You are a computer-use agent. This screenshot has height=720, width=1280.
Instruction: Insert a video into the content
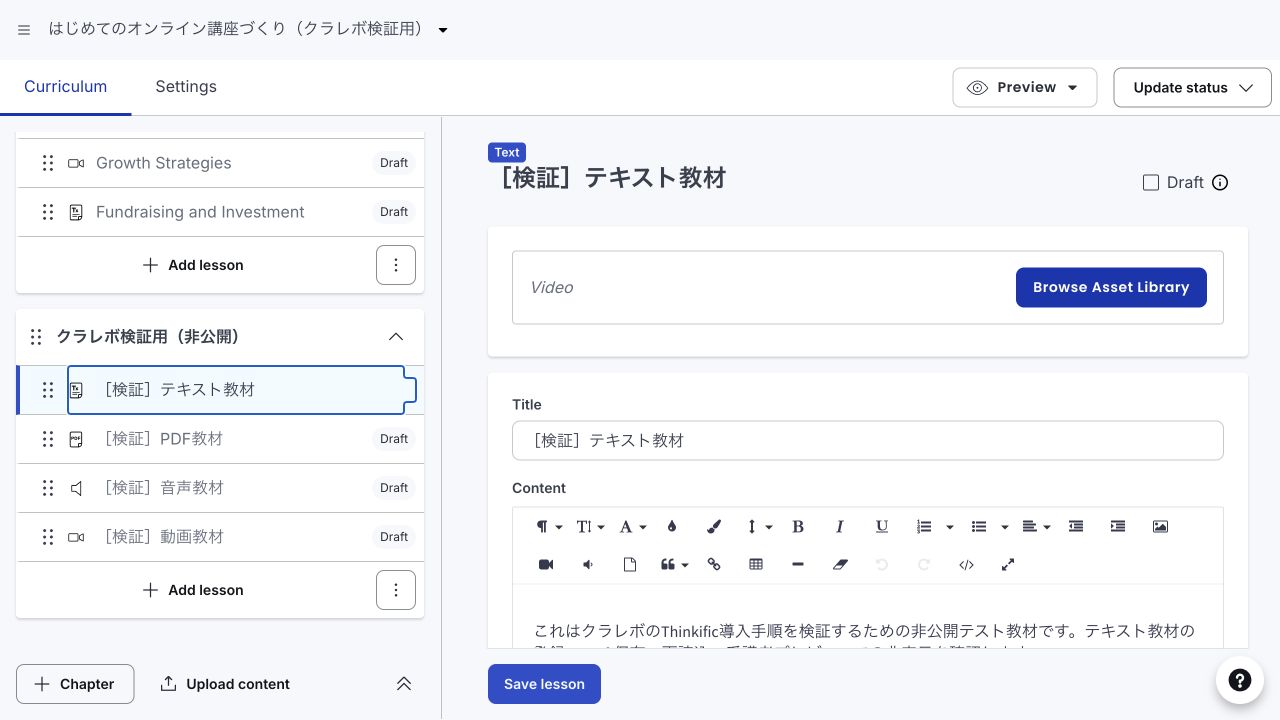[546, 565]
